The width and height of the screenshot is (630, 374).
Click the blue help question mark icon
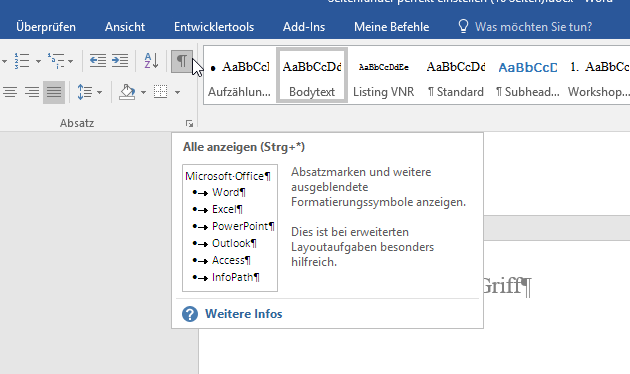(190, 314)
